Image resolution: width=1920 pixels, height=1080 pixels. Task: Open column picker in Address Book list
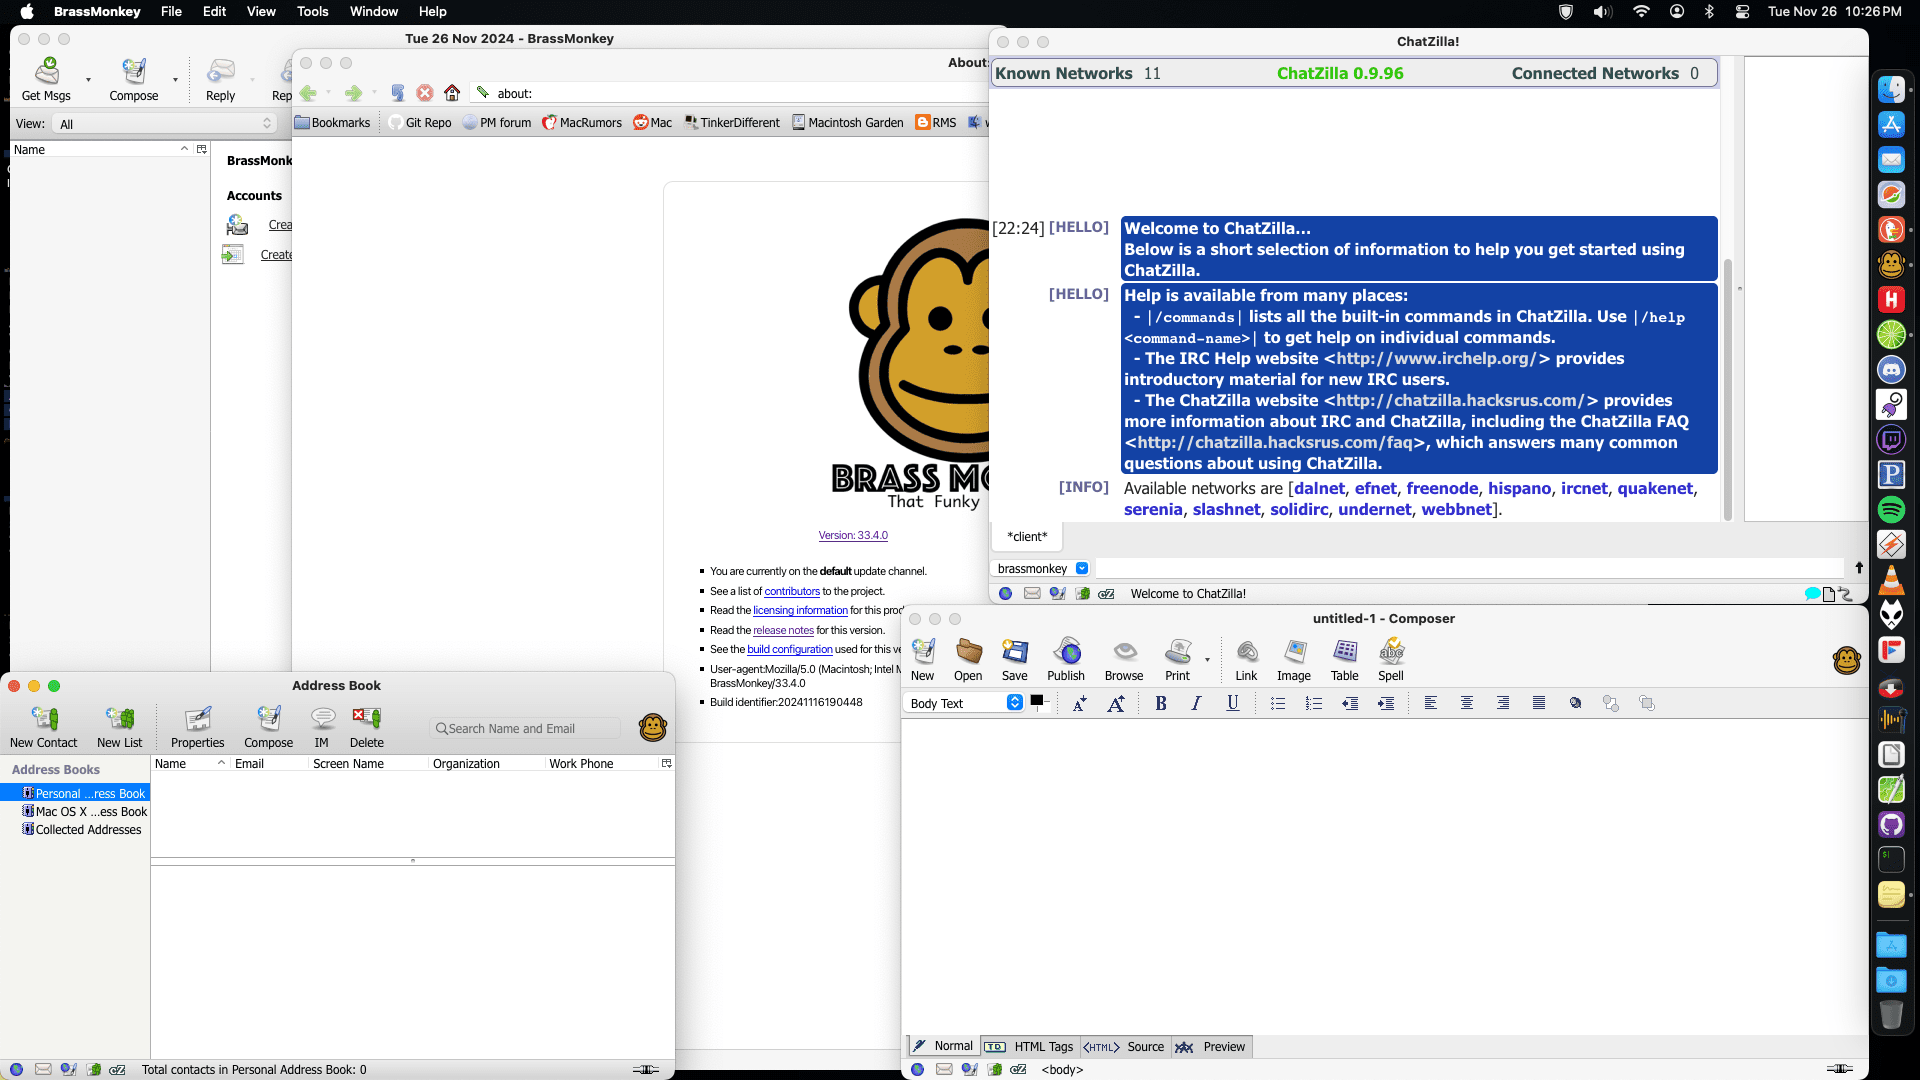tap(667, 763)
